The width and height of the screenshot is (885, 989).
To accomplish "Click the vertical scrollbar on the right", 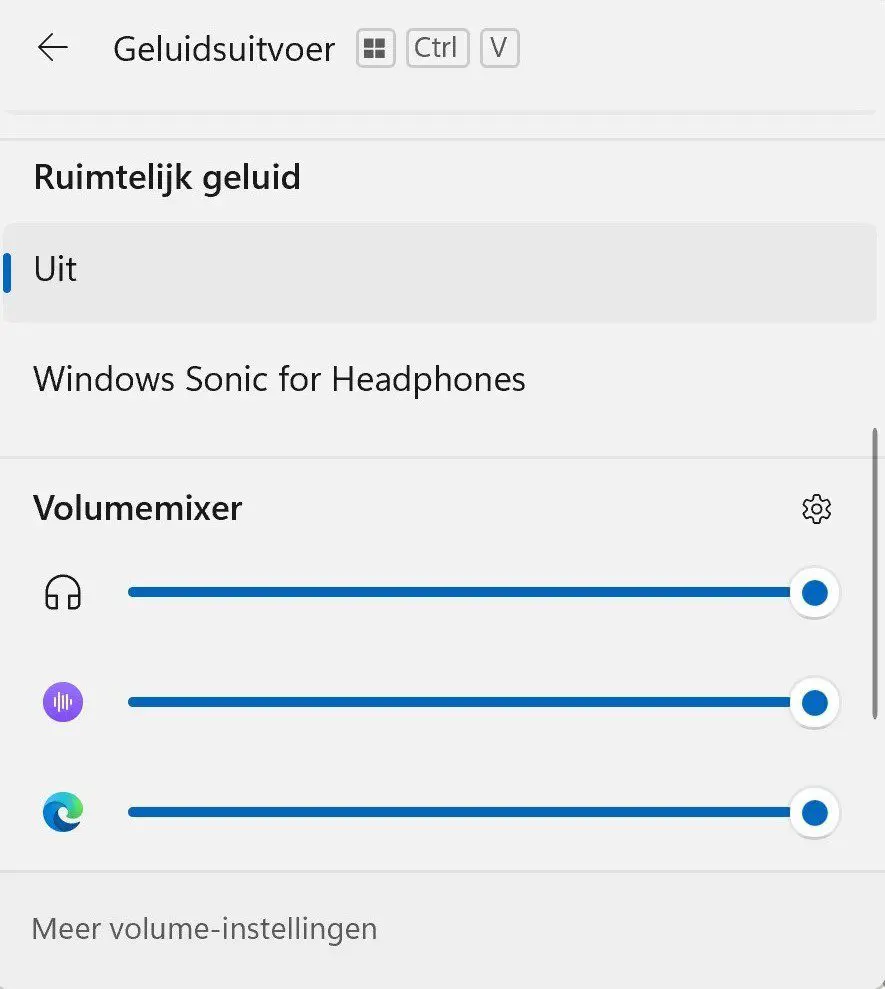I will click(874, 573).
